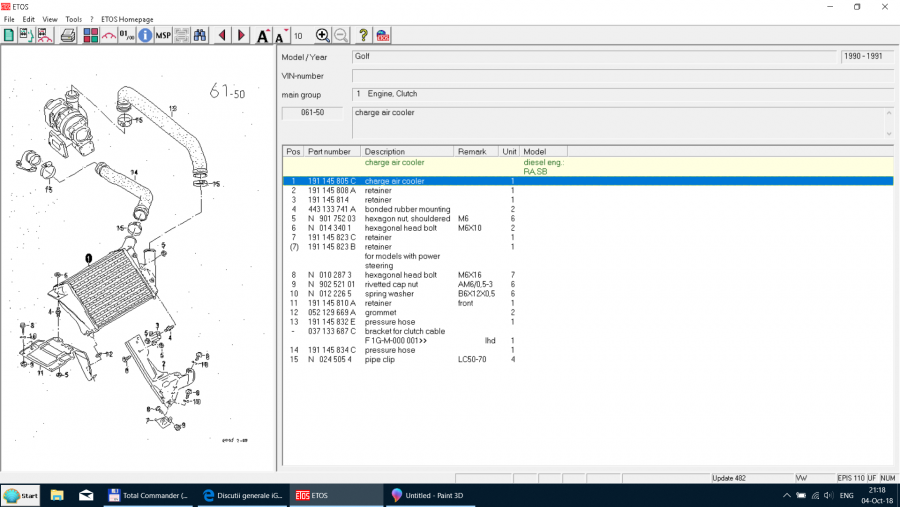
Task: Click the yellow question mark help icon
Action: [363, 36]
